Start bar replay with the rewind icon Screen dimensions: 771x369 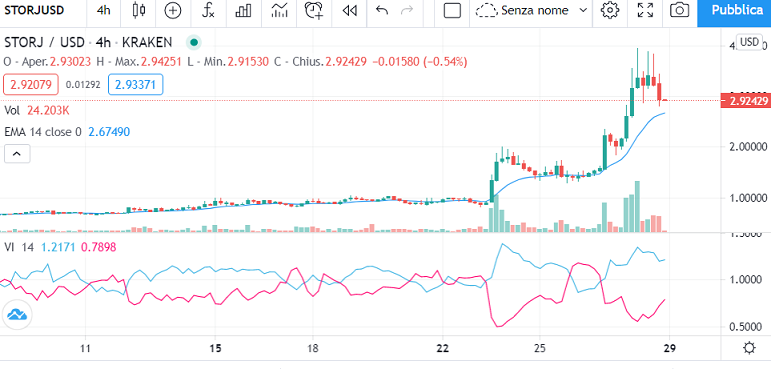tap(349, 10)
